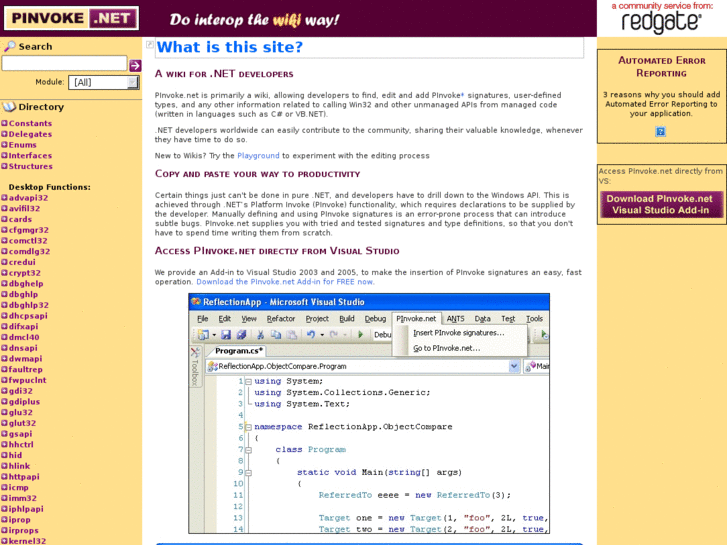Open the comctl32 module link
Viewport: 727px width, 545px height.
[x=28, y=240]
